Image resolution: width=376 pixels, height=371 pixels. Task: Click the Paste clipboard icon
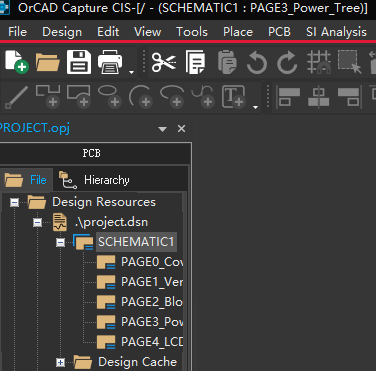pos(227,62)
